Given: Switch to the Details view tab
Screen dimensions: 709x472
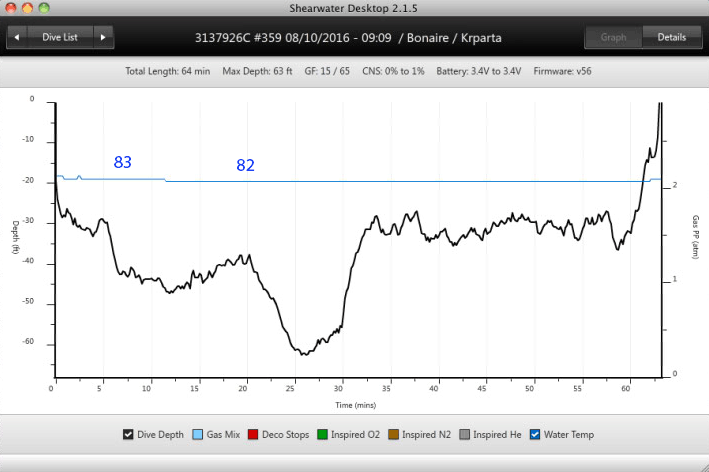Looking at the screenshot, I should (x=671, y=38).
